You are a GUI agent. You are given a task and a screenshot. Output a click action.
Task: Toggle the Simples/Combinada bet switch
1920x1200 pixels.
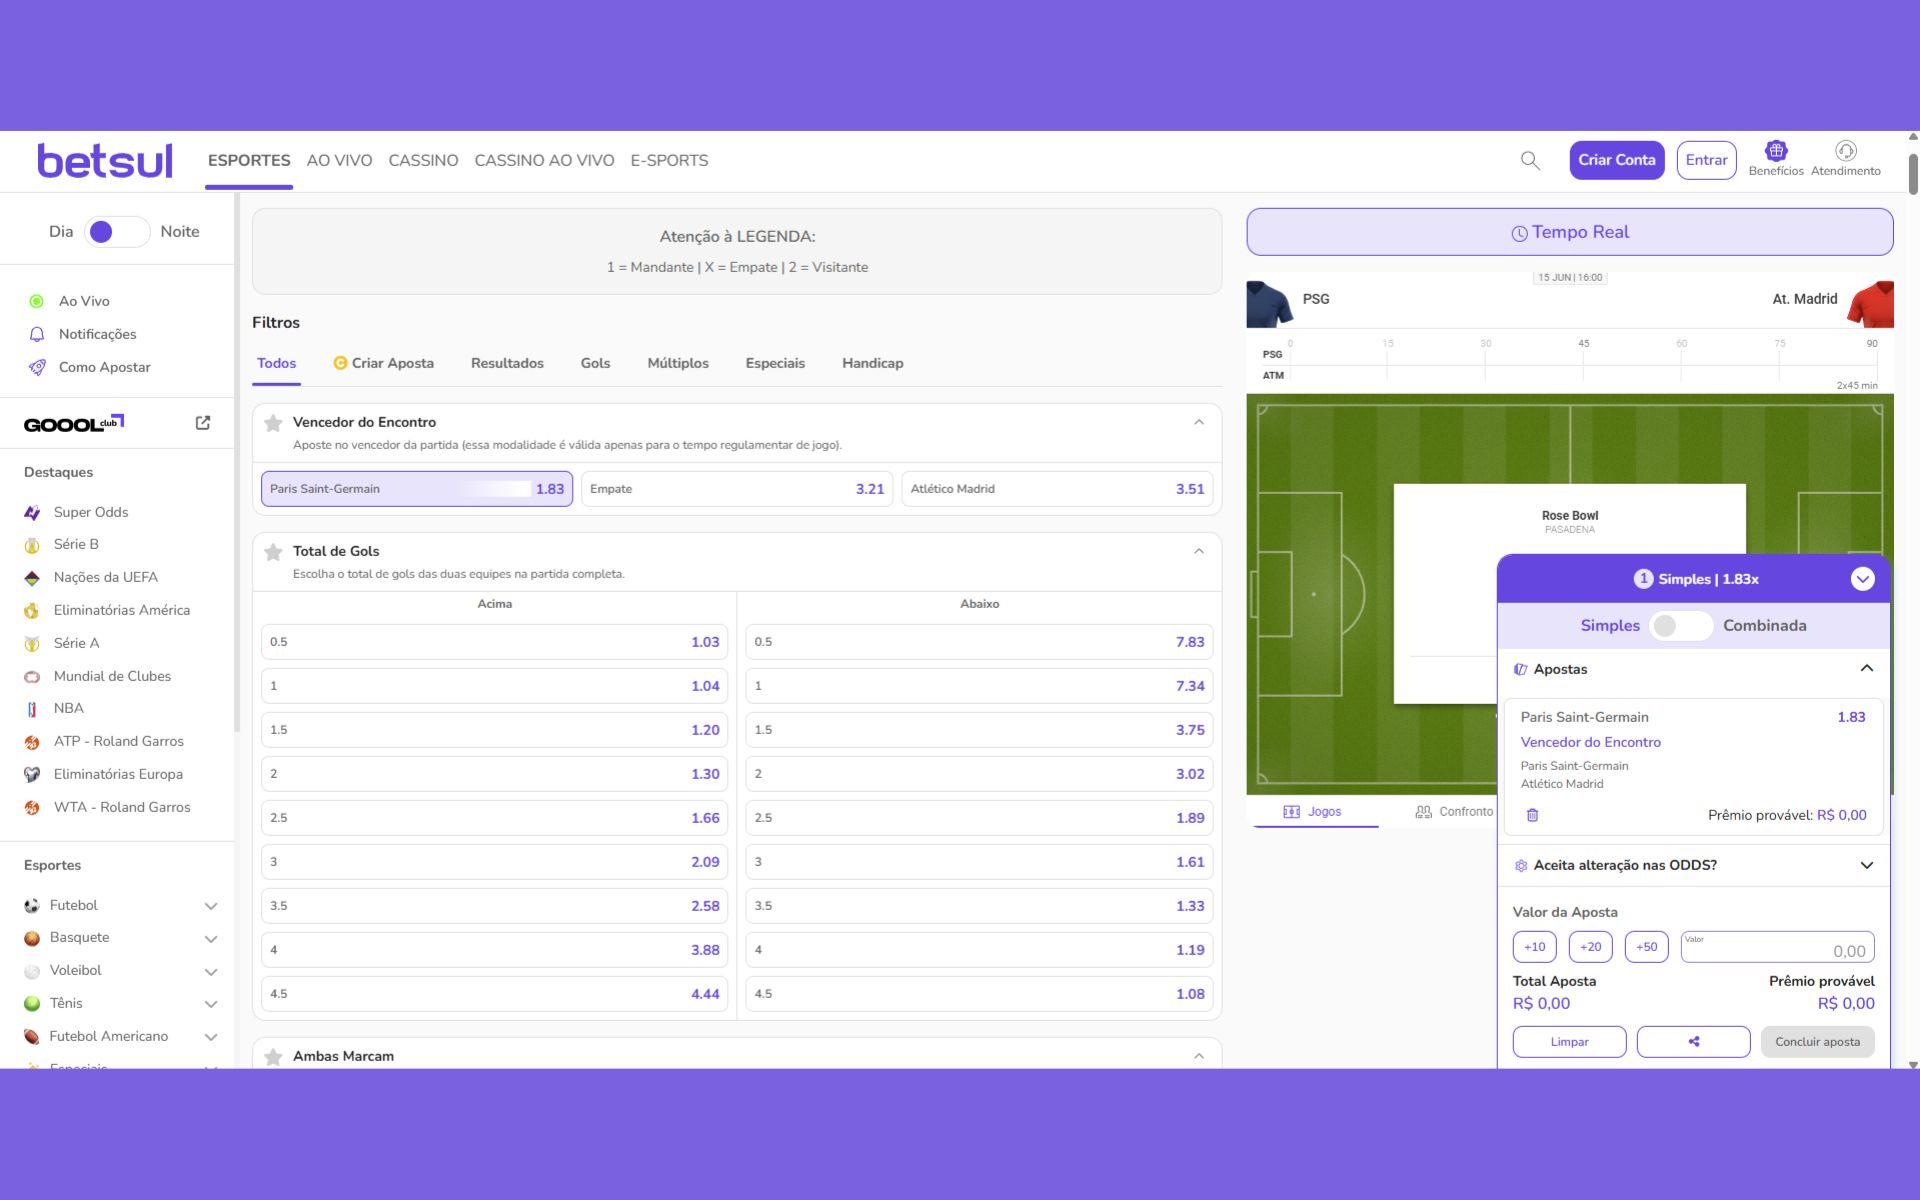1680,626
